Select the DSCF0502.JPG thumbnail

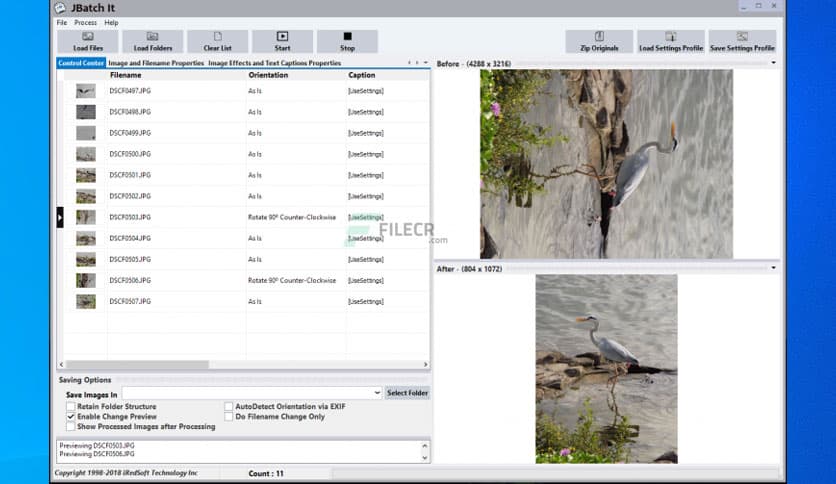[86, 196]
